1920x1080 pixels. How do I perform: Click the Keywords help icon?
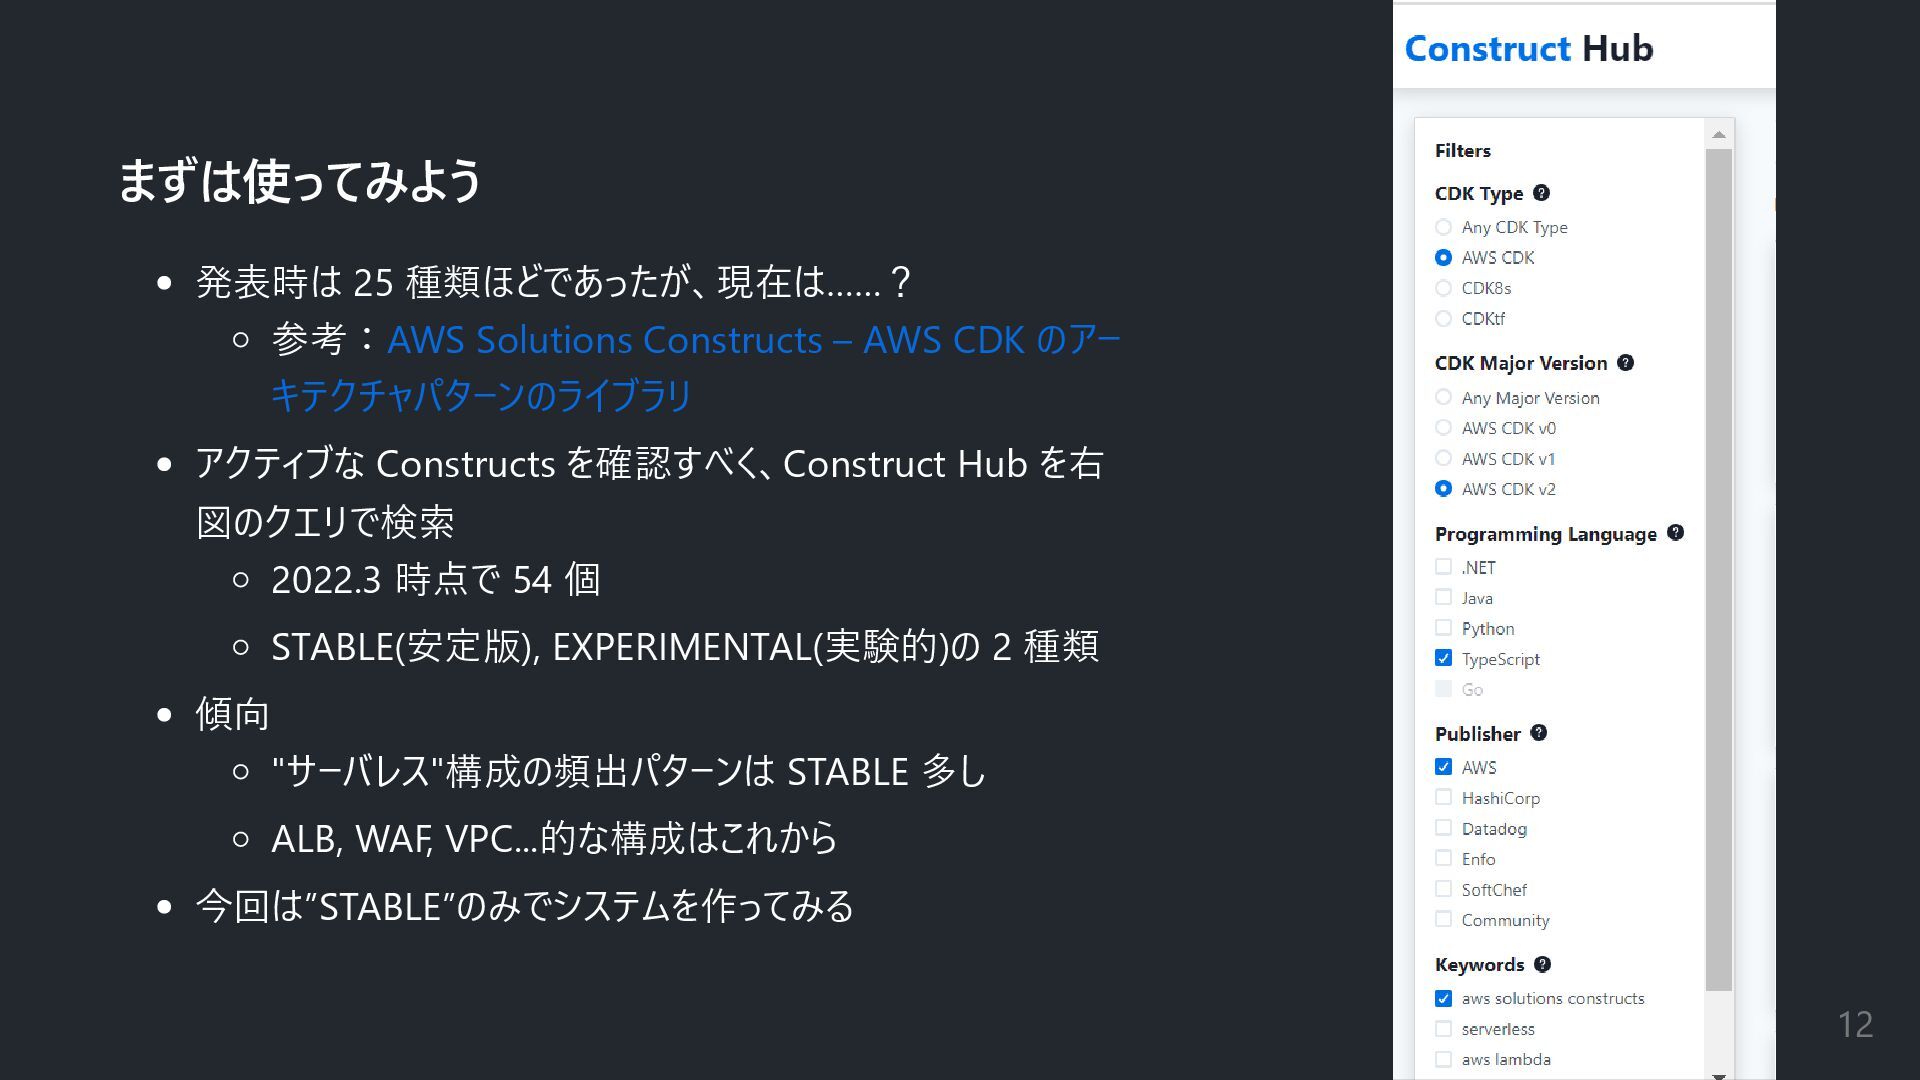click(1542, 964)
